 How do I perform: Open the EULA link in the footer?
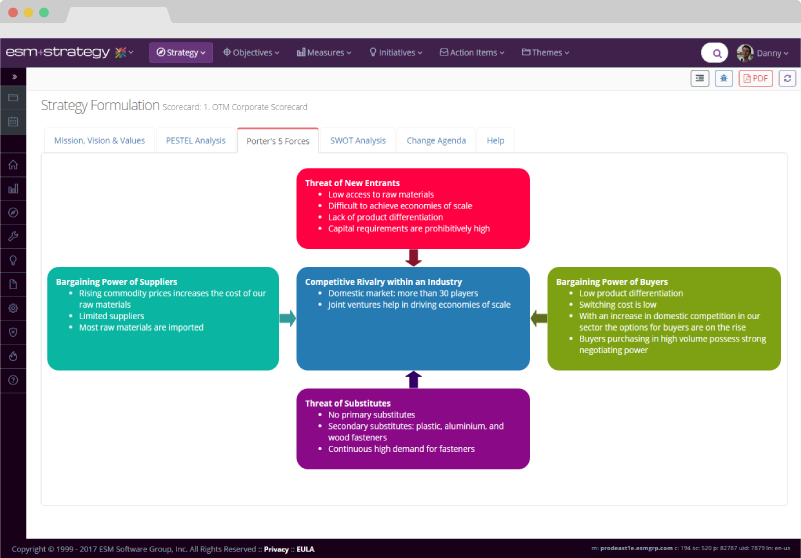click(305, 549)
